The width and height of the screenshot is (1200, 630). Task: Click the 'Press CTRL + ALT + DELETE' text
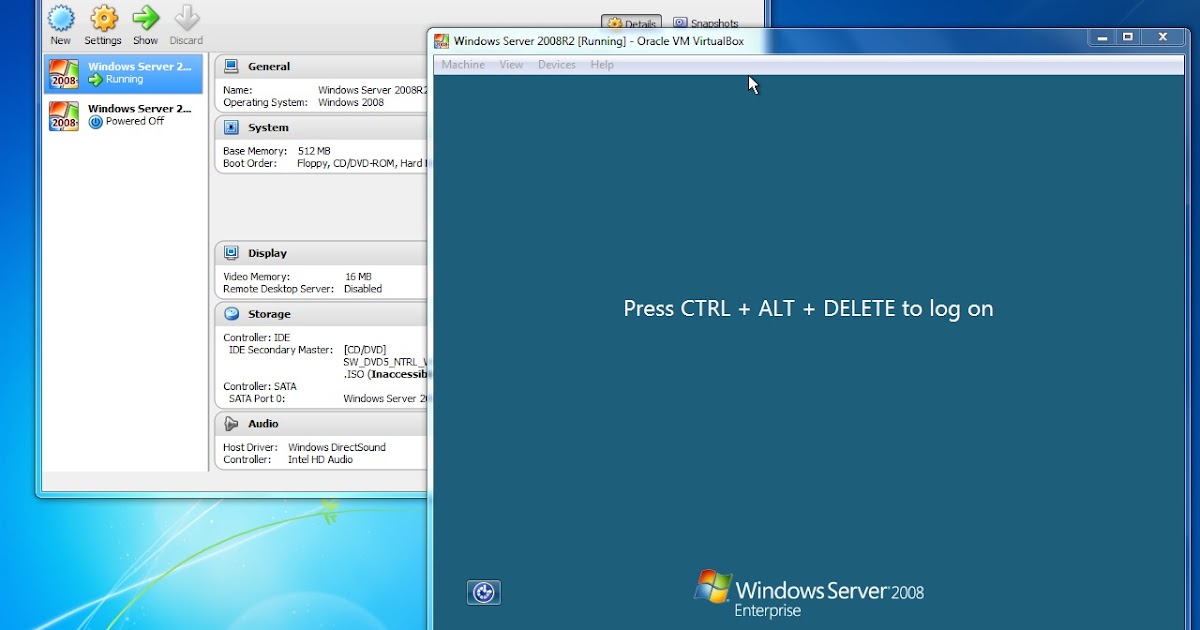[x=808, y=308]
